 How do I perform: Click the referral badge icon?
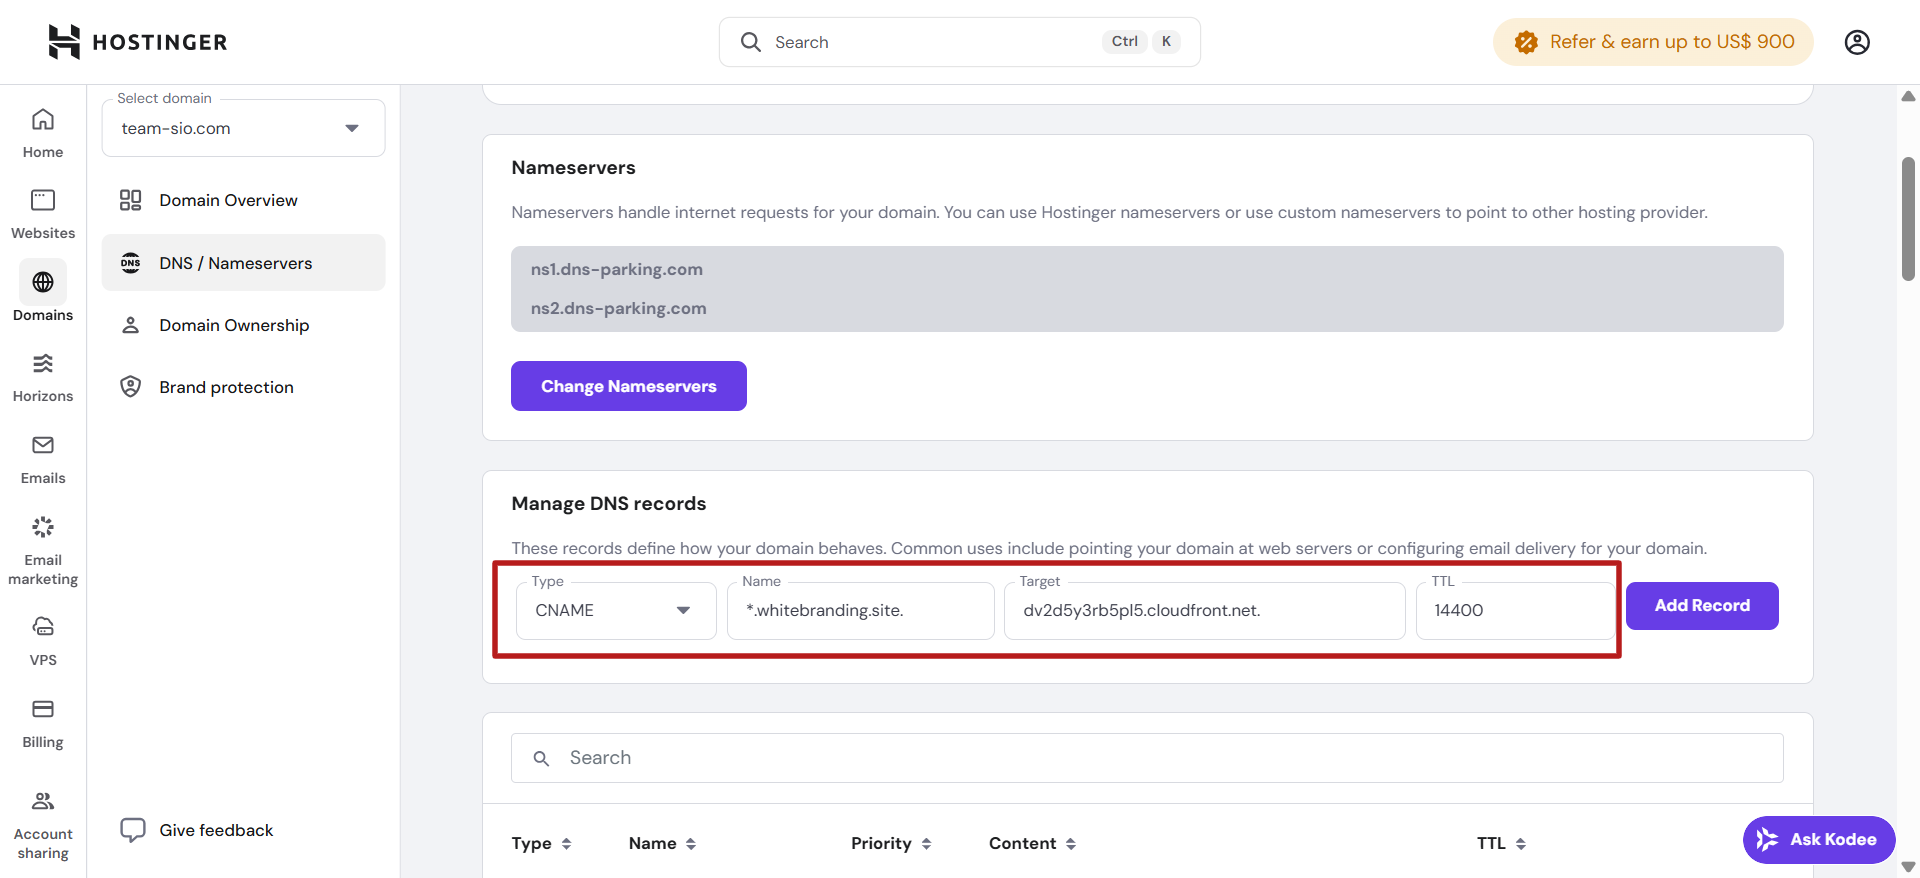point(1526,42)
